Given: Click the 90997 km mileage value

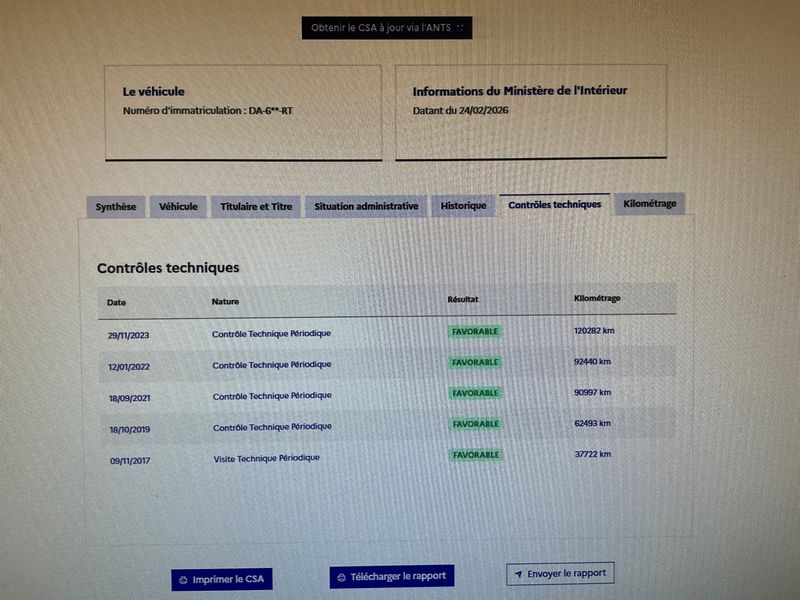Looking at the screenshot, I should point(592,392).
